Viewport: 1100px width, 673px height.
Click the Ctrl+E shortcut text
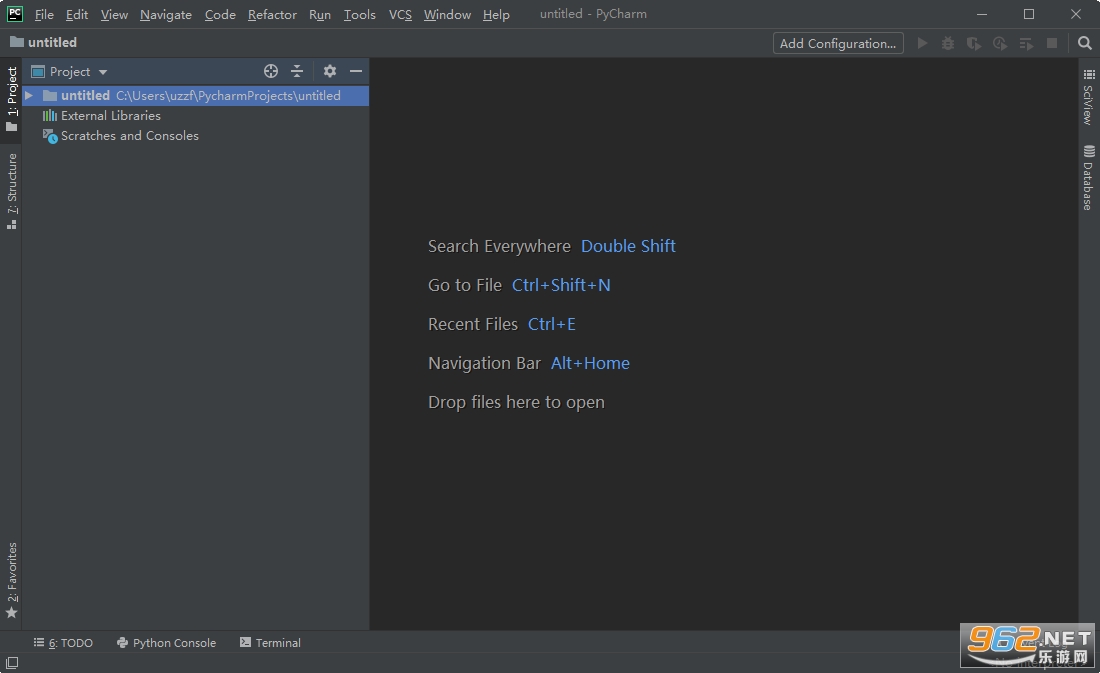(x=551, y=324)
